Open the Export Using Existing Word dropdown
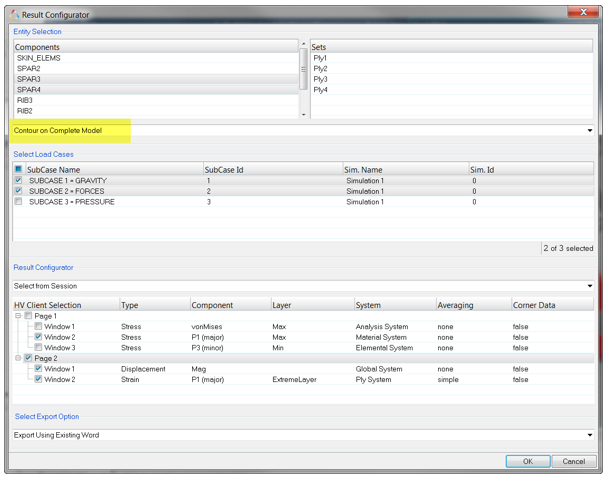This screenshot has width=607, height=477. click(x=589, y=435)
